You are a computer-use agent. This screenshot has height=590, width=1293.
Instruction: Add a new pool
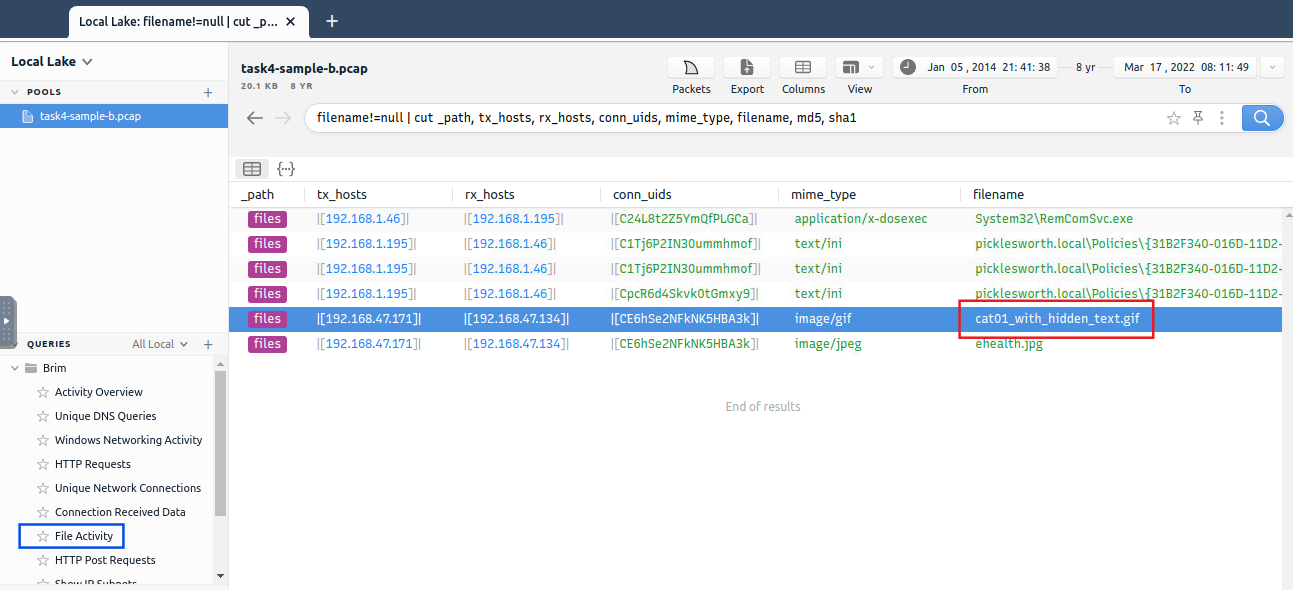208,92
